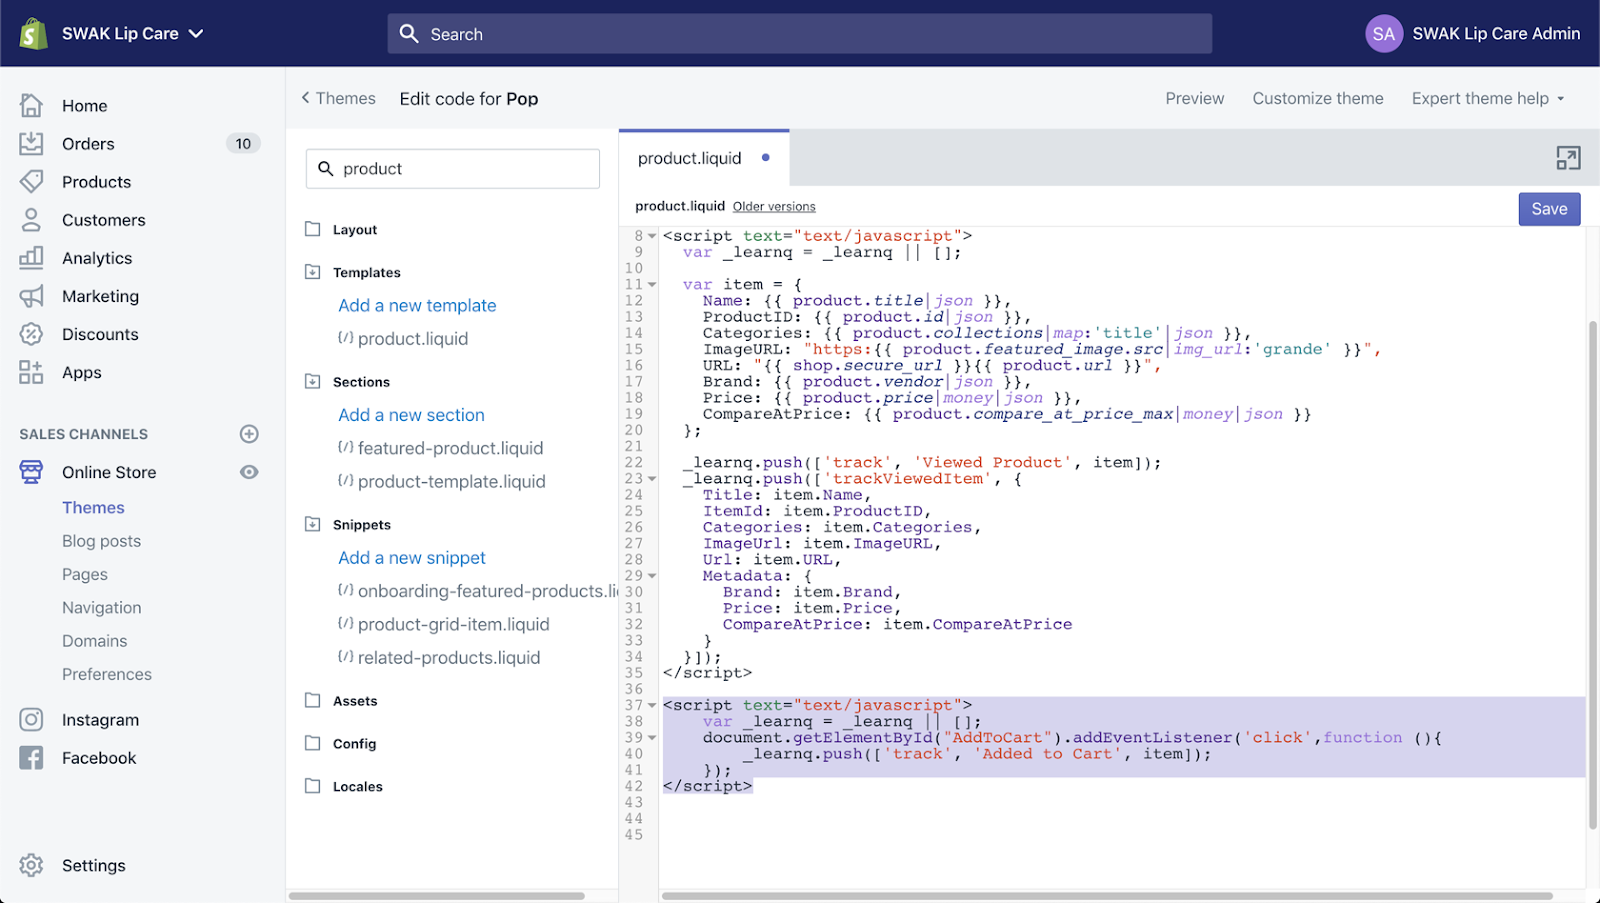Collapse the Sections folder
The image size is (1600, 903).
coord(313,381)
